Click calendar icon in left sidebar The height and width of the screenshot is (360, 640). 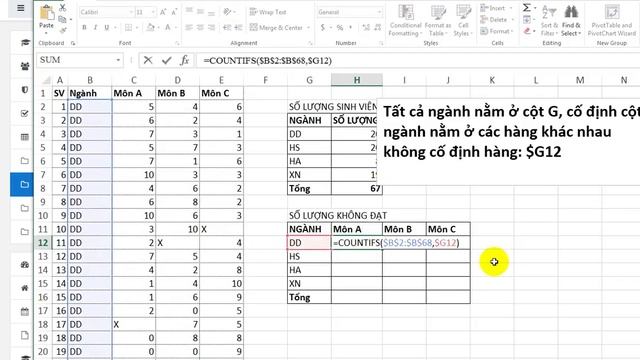tap(25, 311)
